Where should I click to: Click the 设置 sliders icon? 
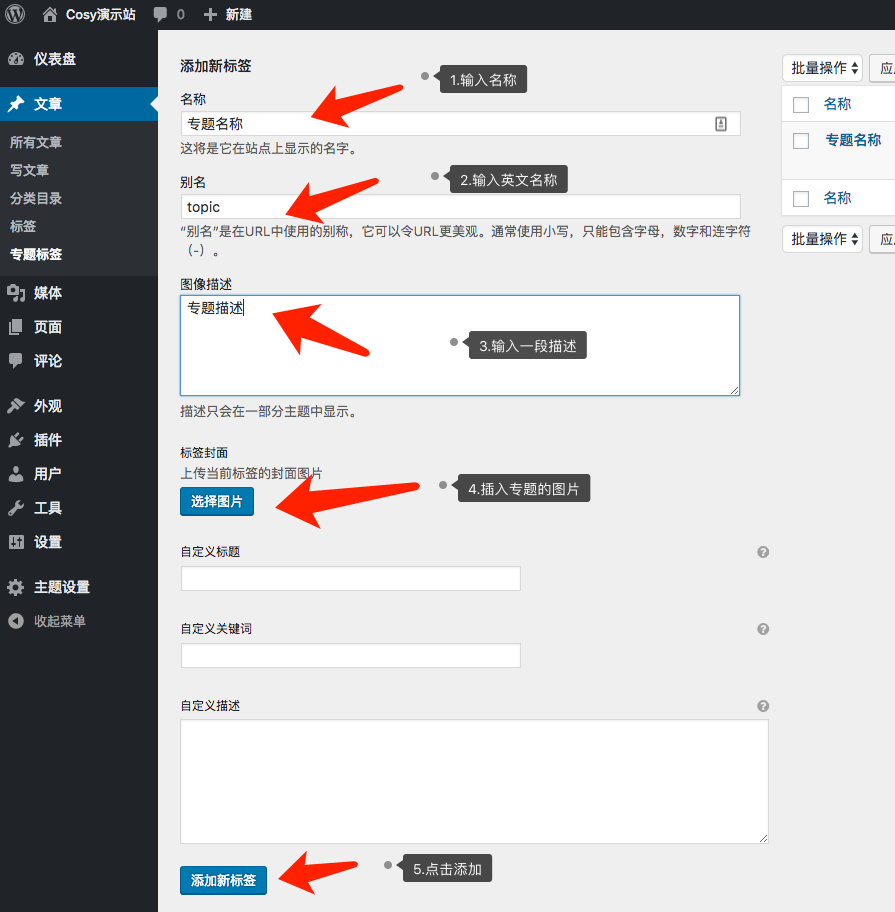click(x=16, y=542)
